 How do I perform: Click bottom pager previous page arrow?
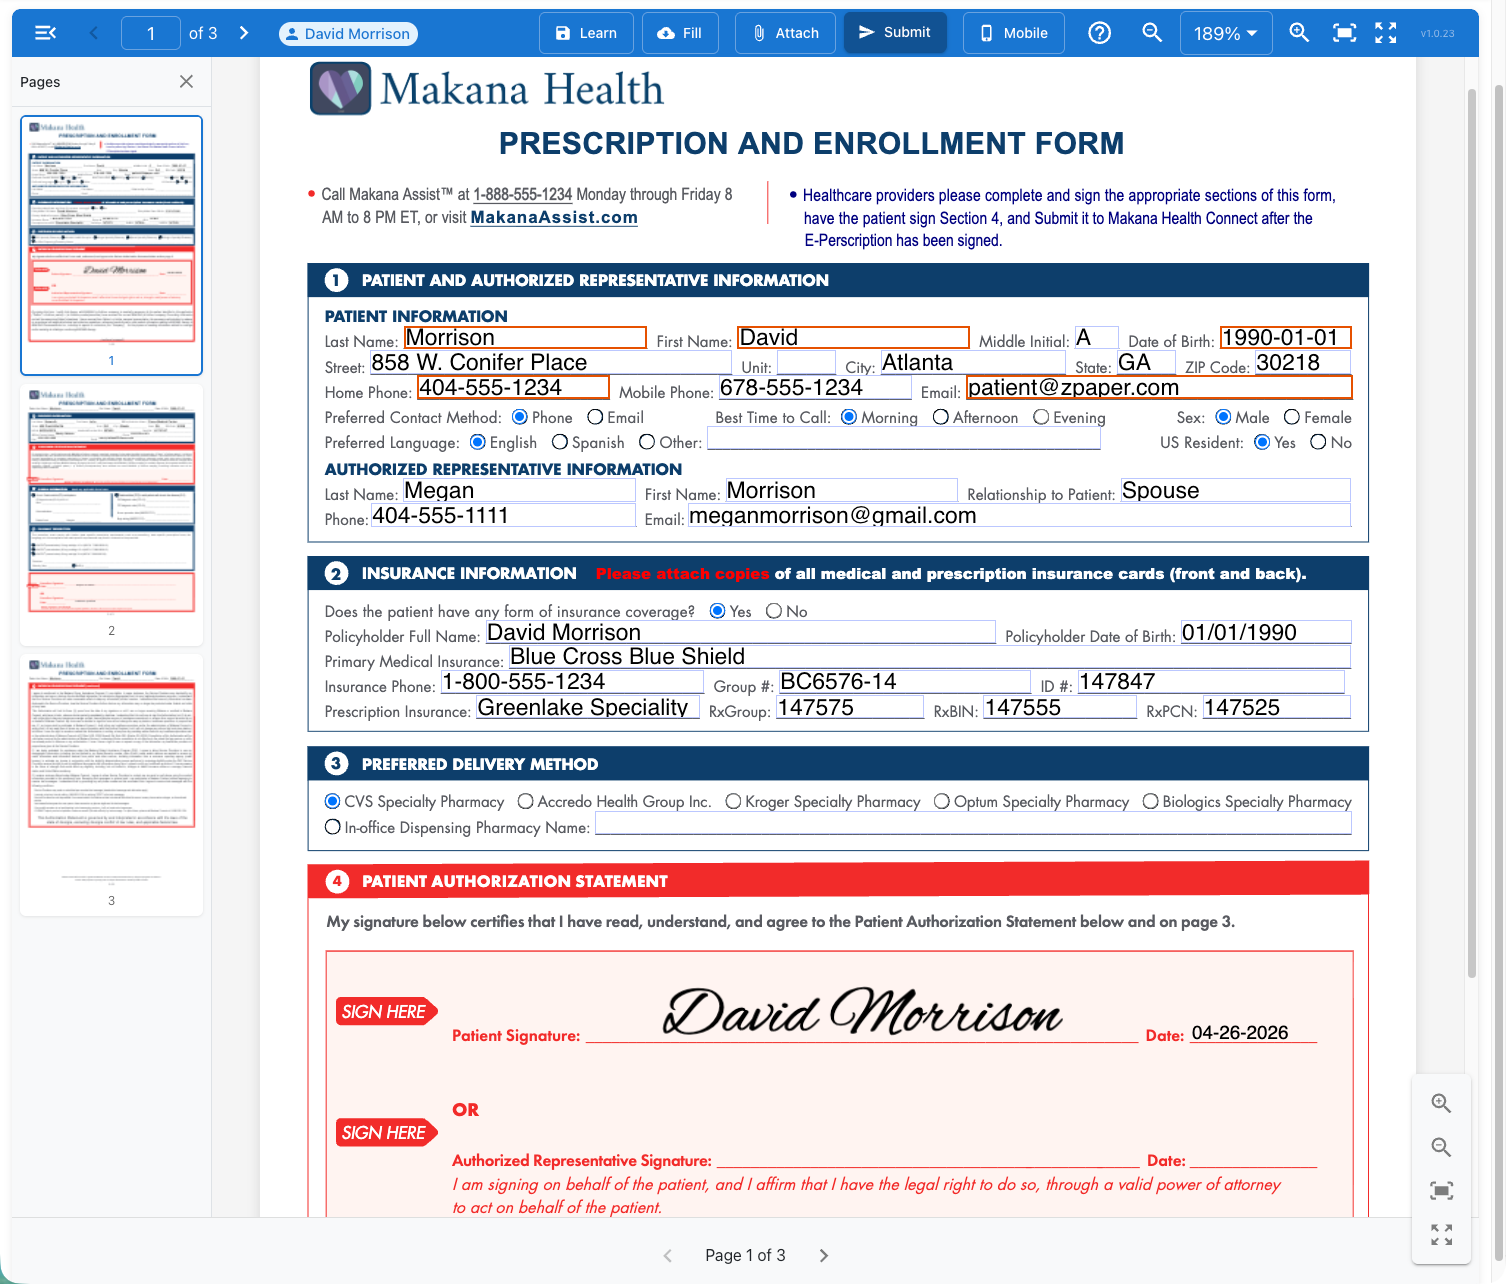668,1256
